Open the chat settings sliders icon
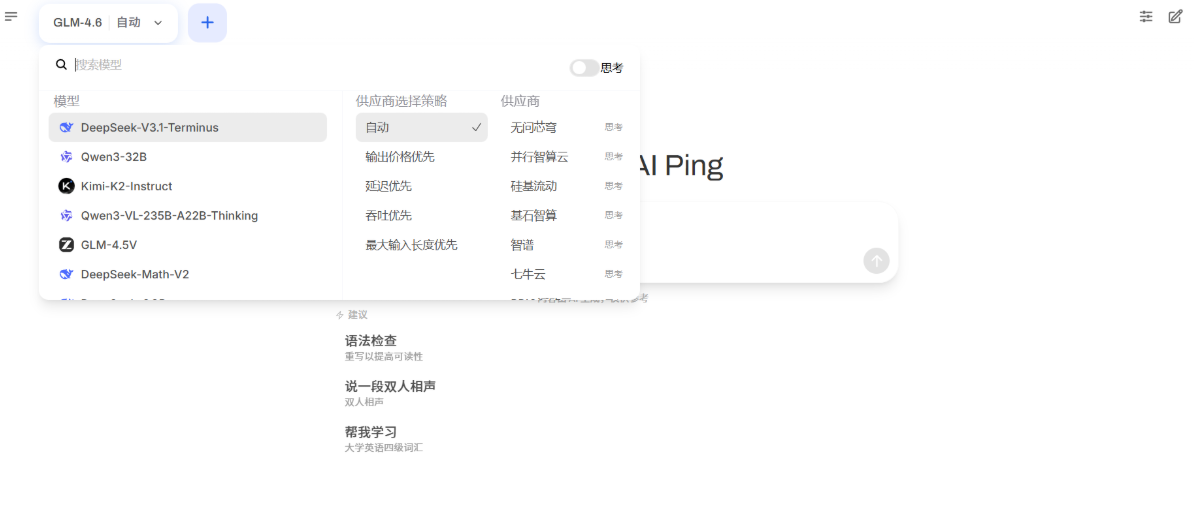This screenshot has height=506, width=1194. click(x=1146, y=16)
